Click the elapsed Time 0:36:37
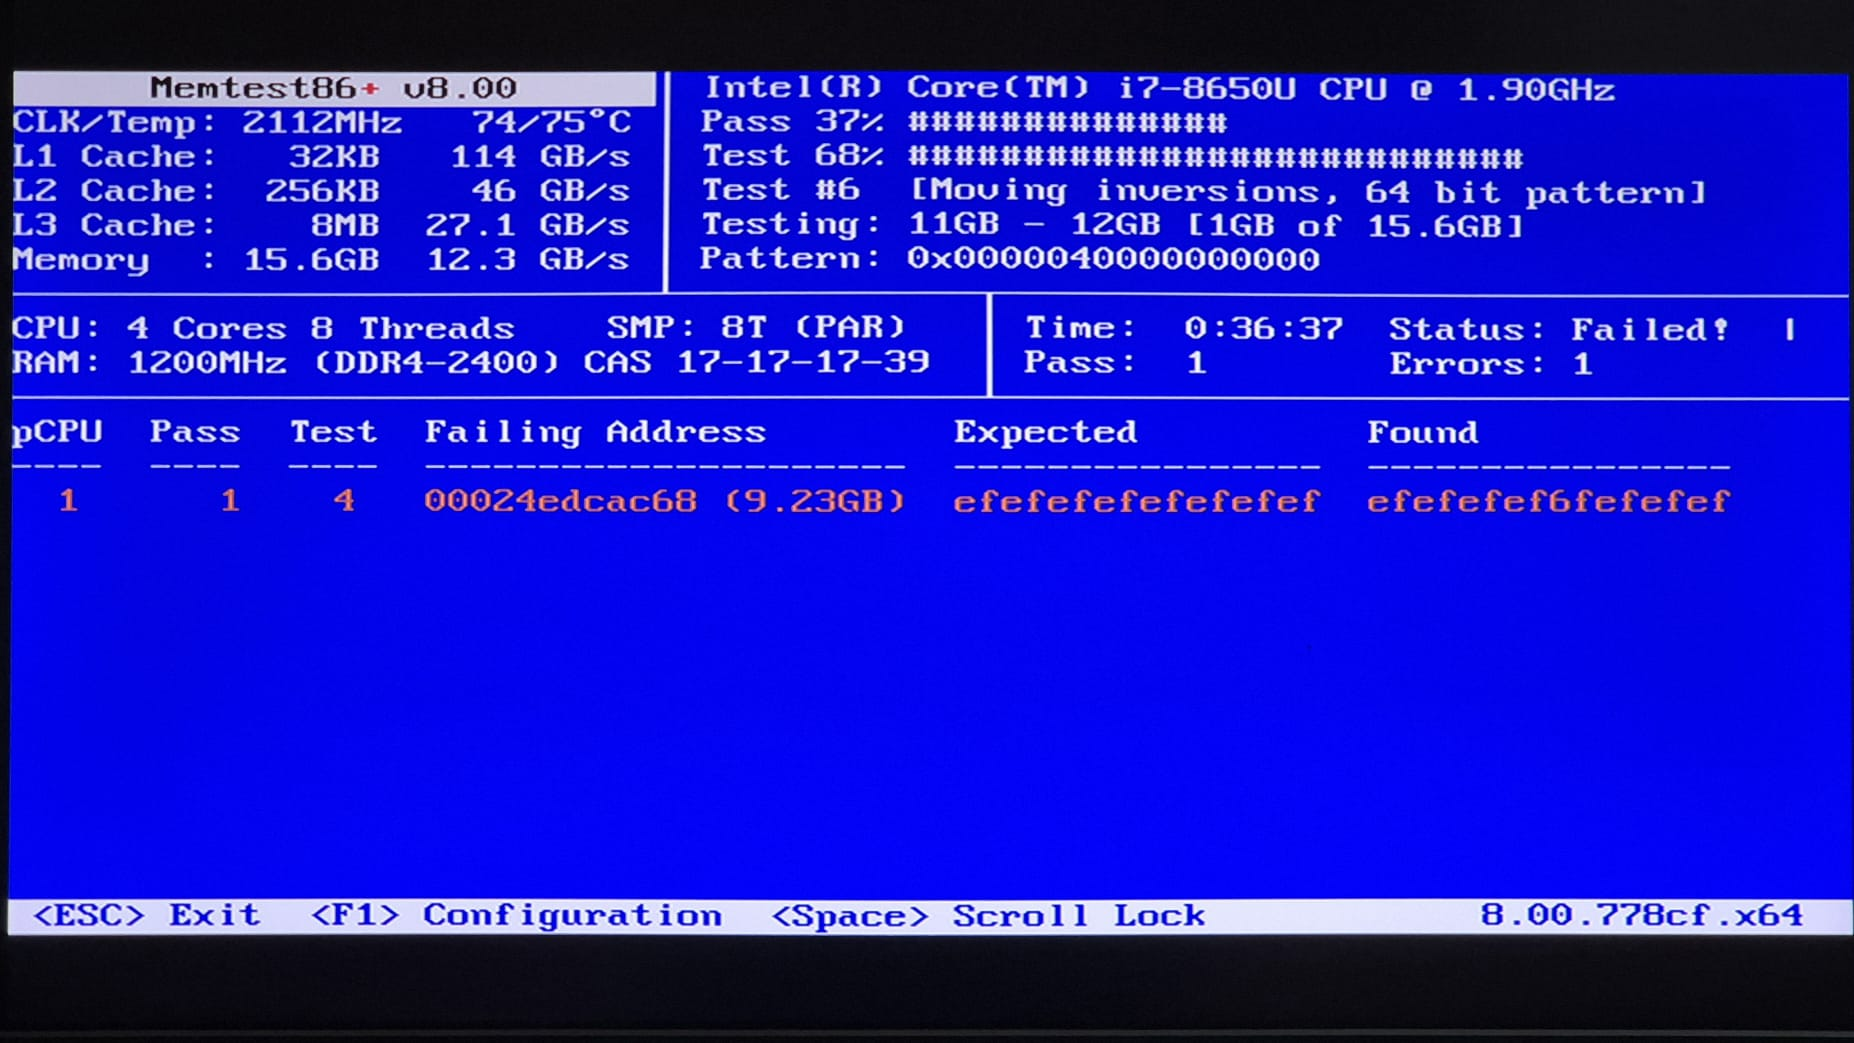 tap(1184, 328)
